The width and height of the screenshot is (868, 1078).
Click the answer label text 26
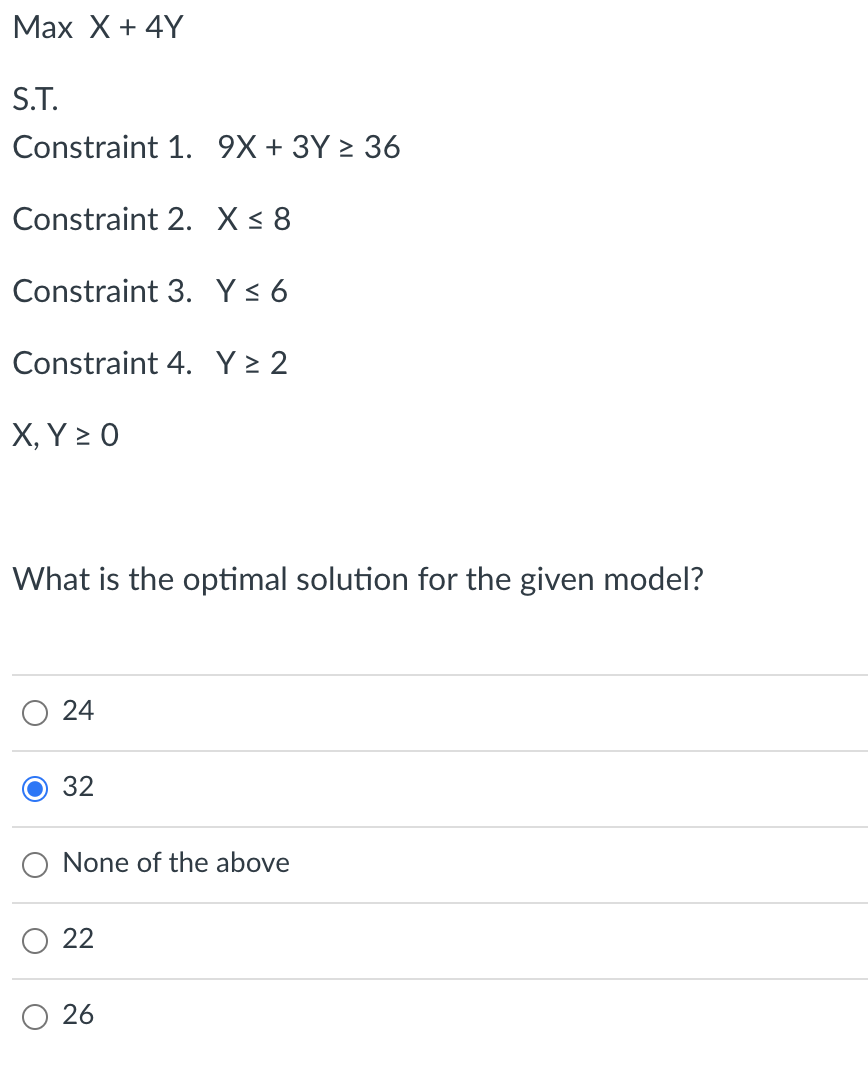click(x=78, y=1015)
